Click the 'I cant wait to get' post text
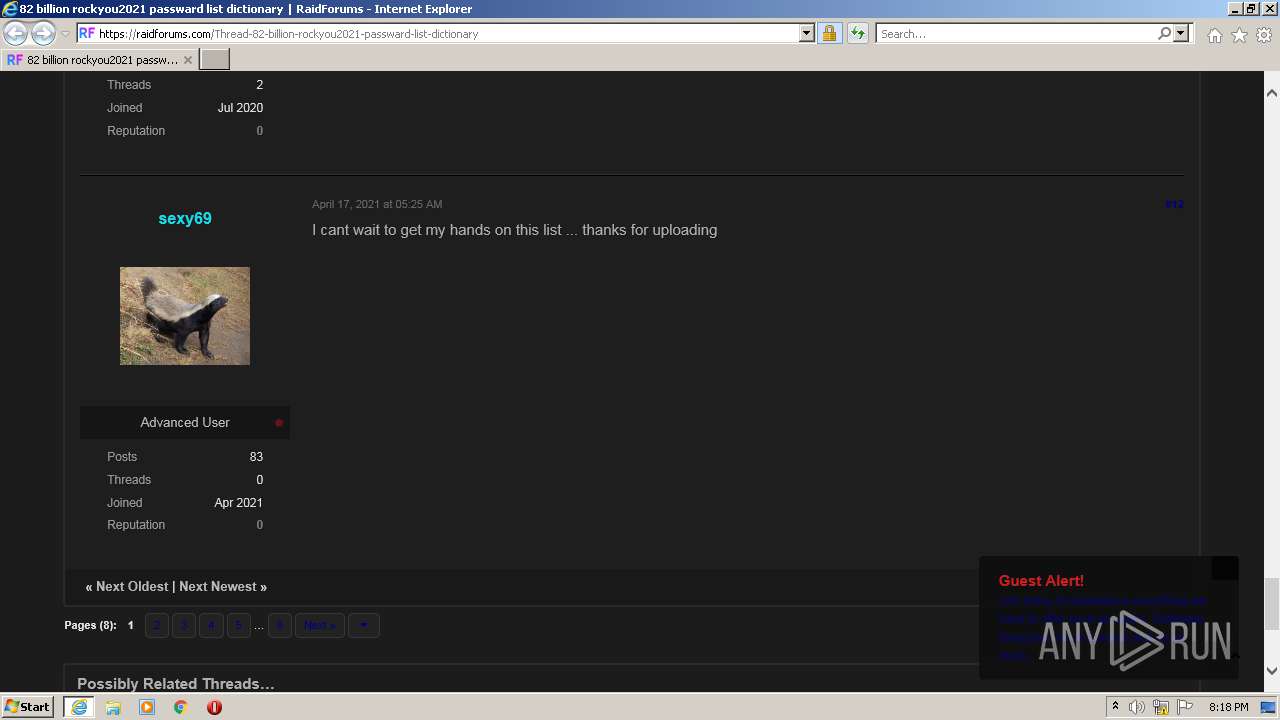 pyautogui.click(x=515, y=230)
